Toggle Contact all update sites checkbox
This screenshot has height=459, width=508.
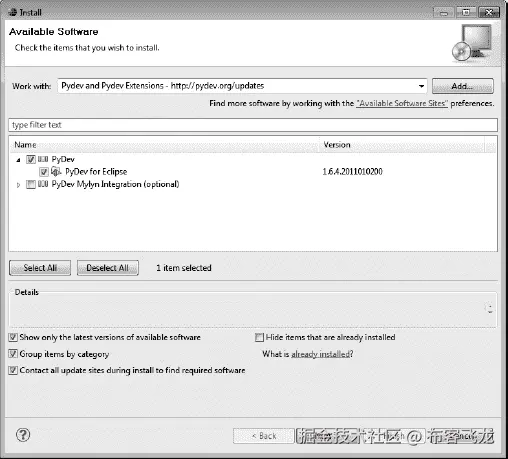pyautogui.click(x=13, y=370)
